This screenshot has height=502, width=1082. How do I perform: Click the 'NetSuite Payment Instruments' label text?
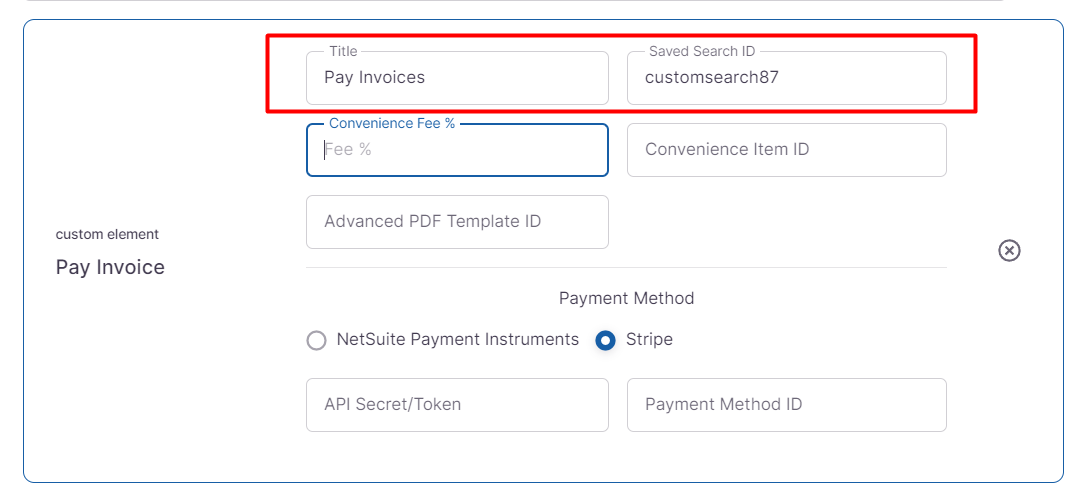[x=457, y=339]
